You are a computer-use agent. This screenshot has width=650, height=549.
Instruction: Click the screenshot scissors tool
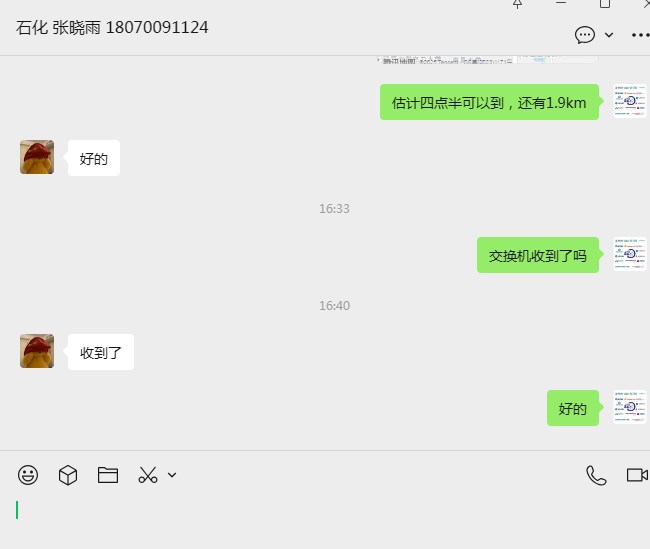click(148, 475)
